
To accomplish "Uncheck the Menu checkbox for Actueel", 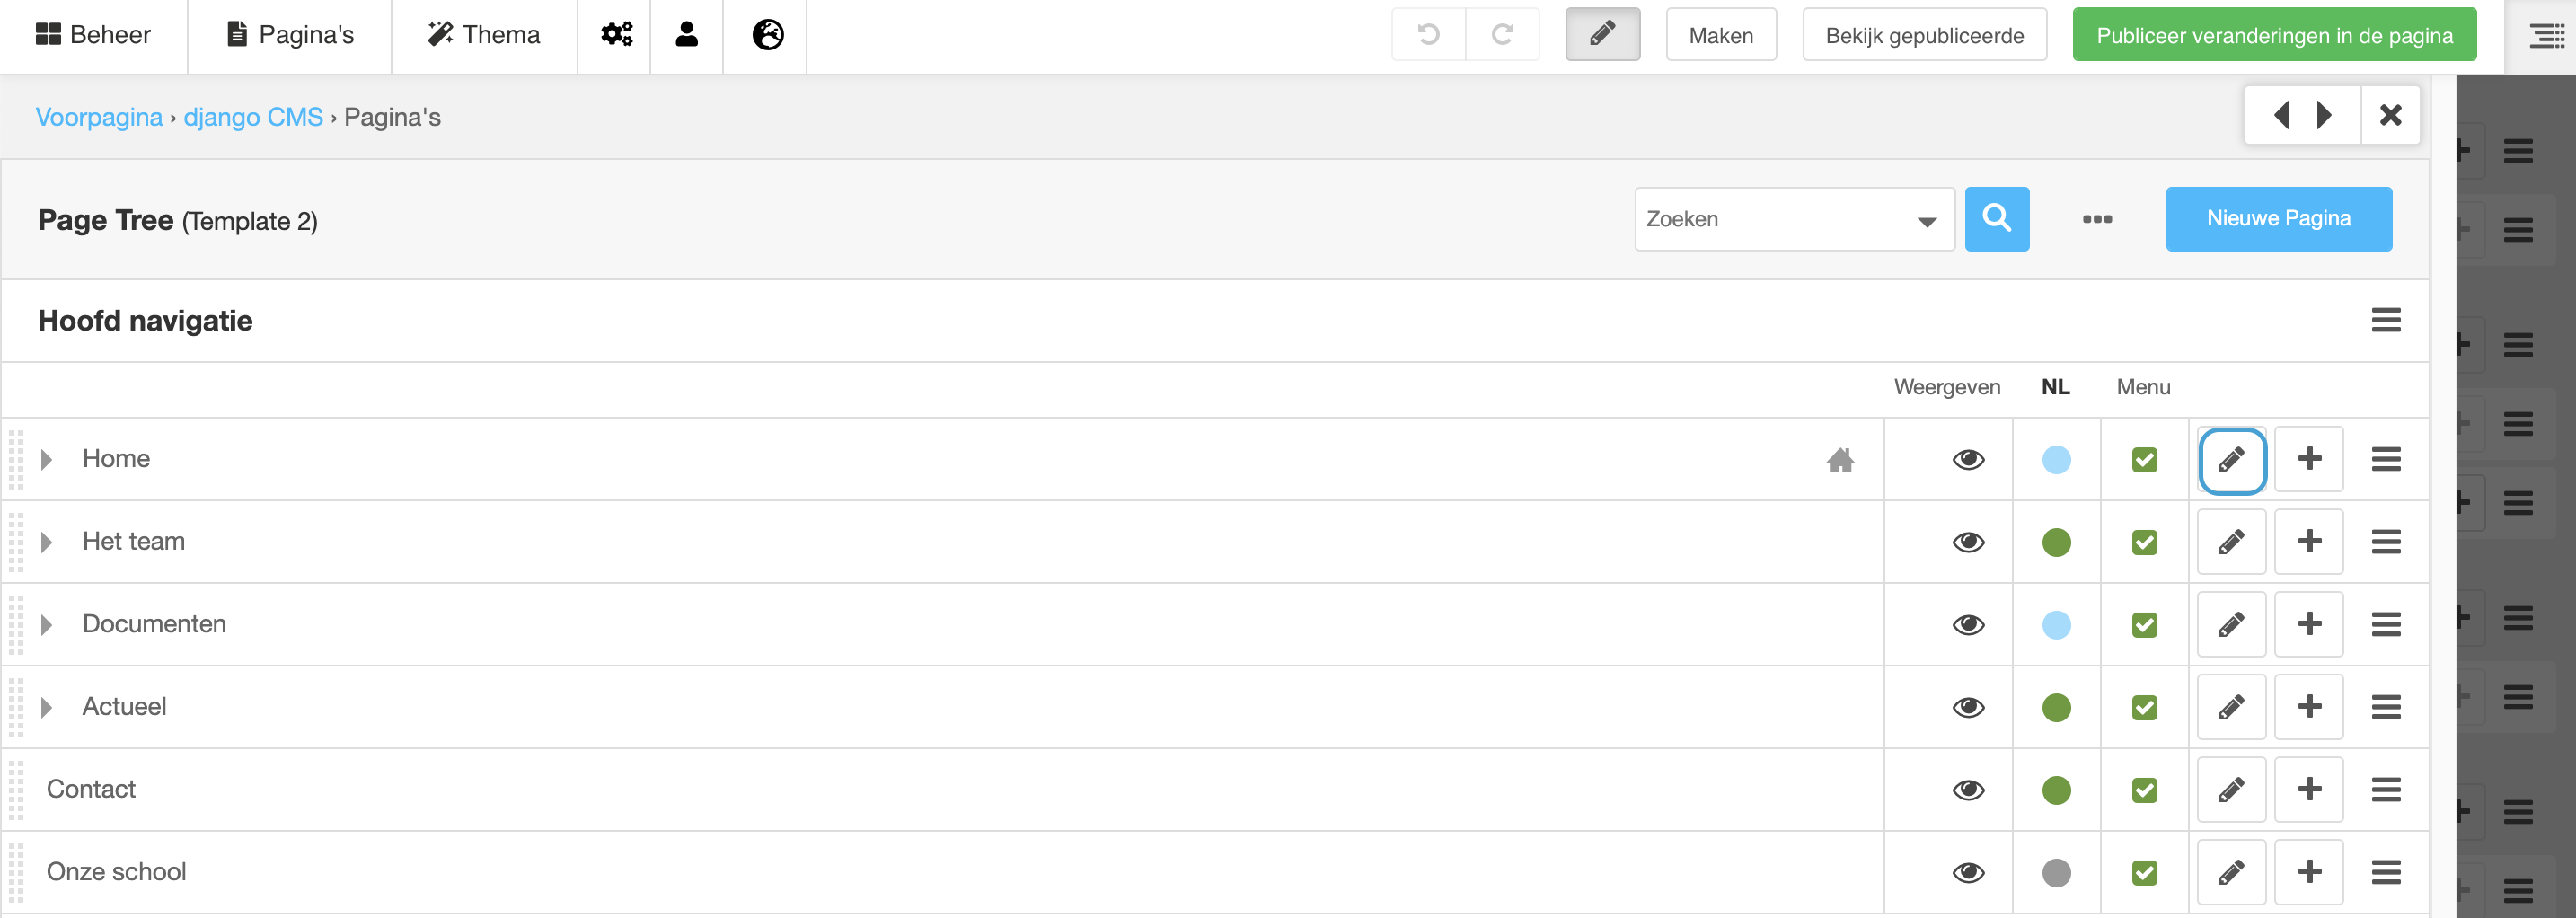I will [x=2144, y=708].
